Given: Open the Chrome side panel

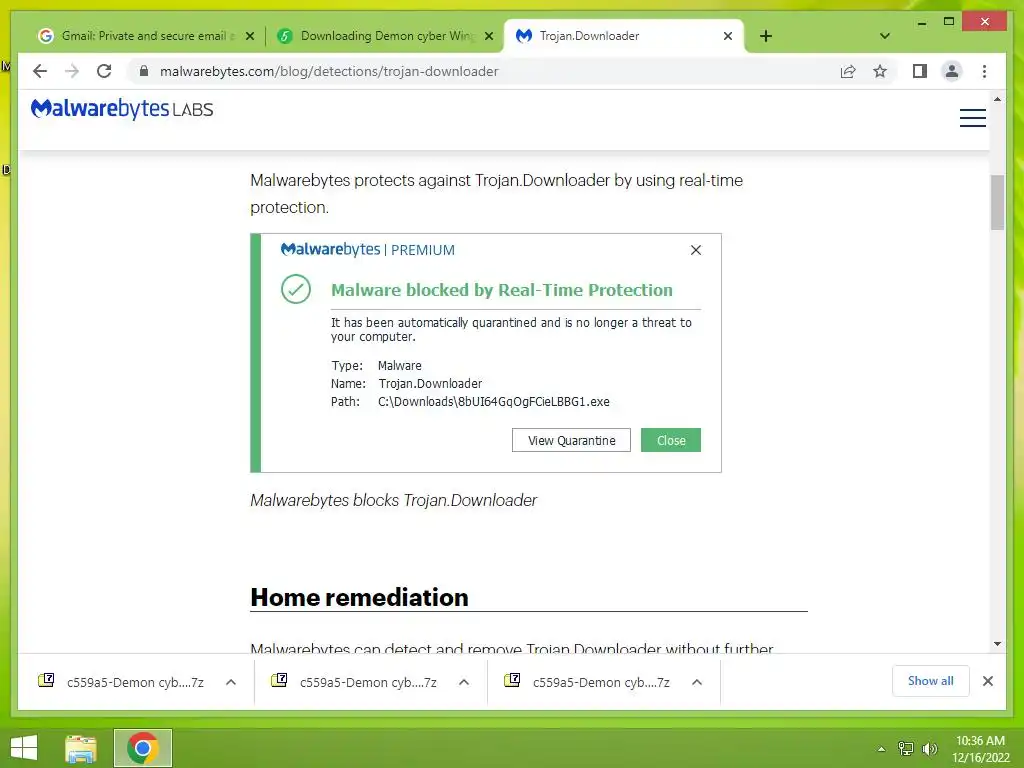Looking at the screenshot, I should [920, 71].
